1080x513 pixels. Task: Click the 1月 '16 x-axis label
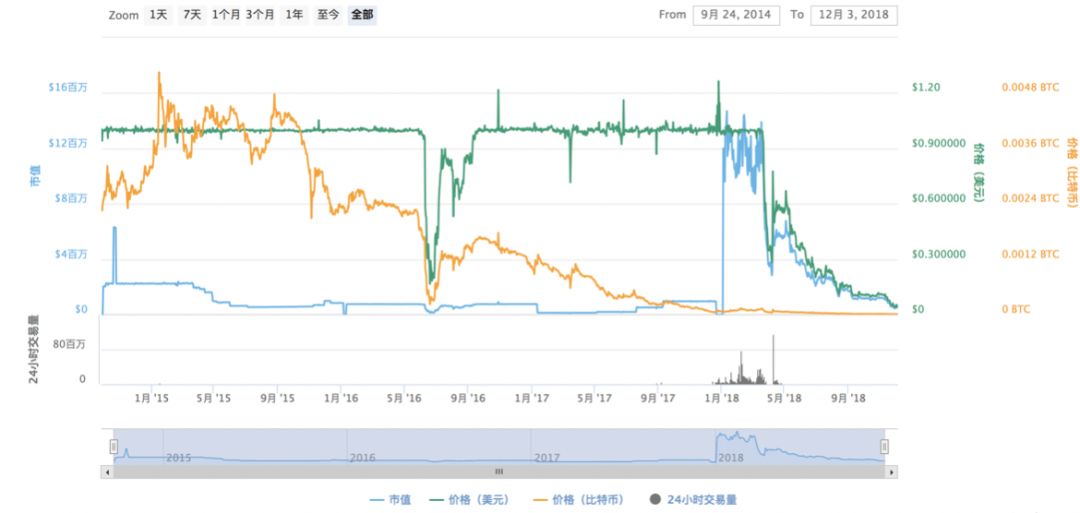click(341, 398)
